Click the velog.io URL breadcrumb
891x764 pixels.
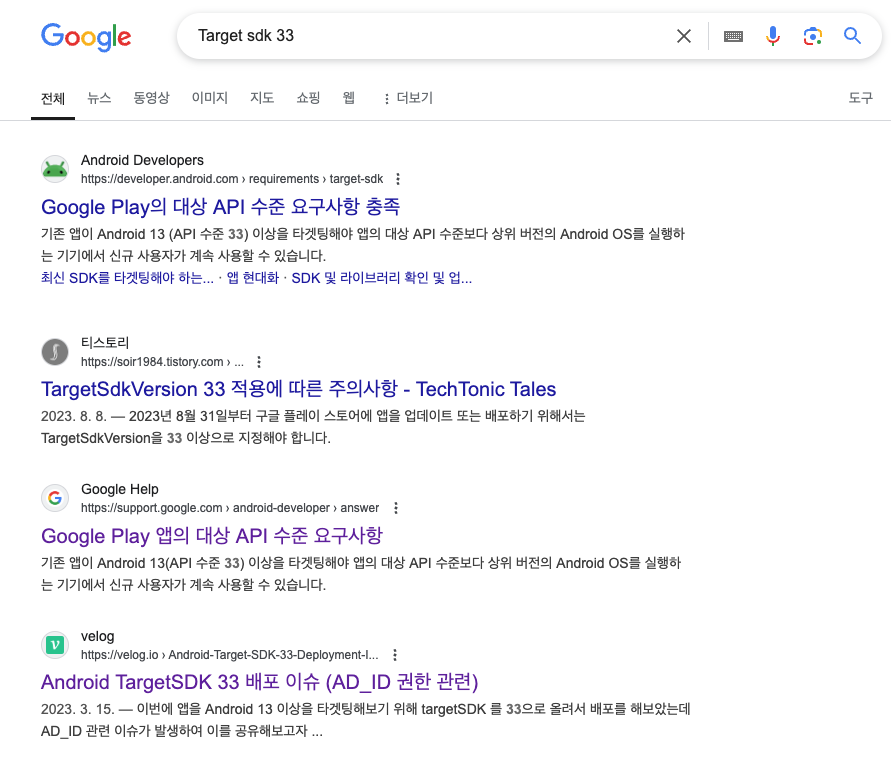[230, 655]
